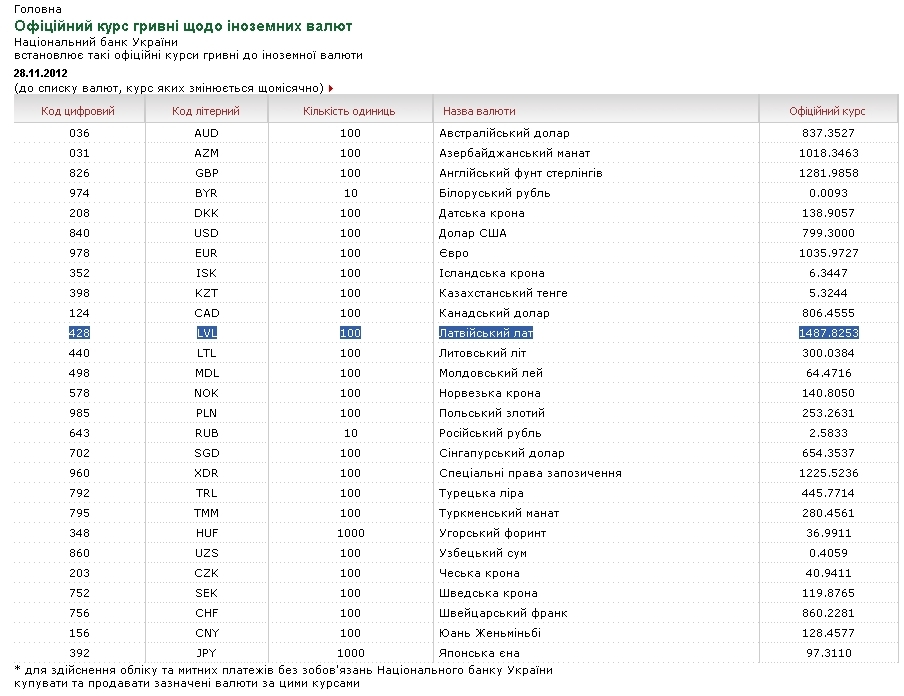Click the HUF currency code
904x696 pixels.
(x=206, y=533)
